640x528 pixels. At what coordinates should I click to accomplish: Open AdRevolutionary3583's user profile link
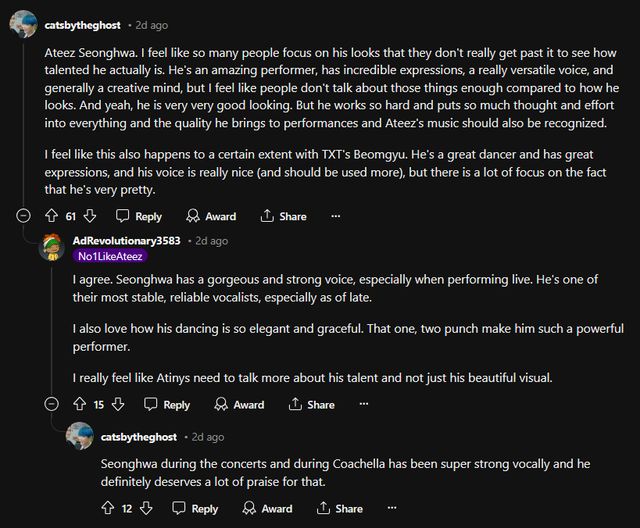[127, 241]
